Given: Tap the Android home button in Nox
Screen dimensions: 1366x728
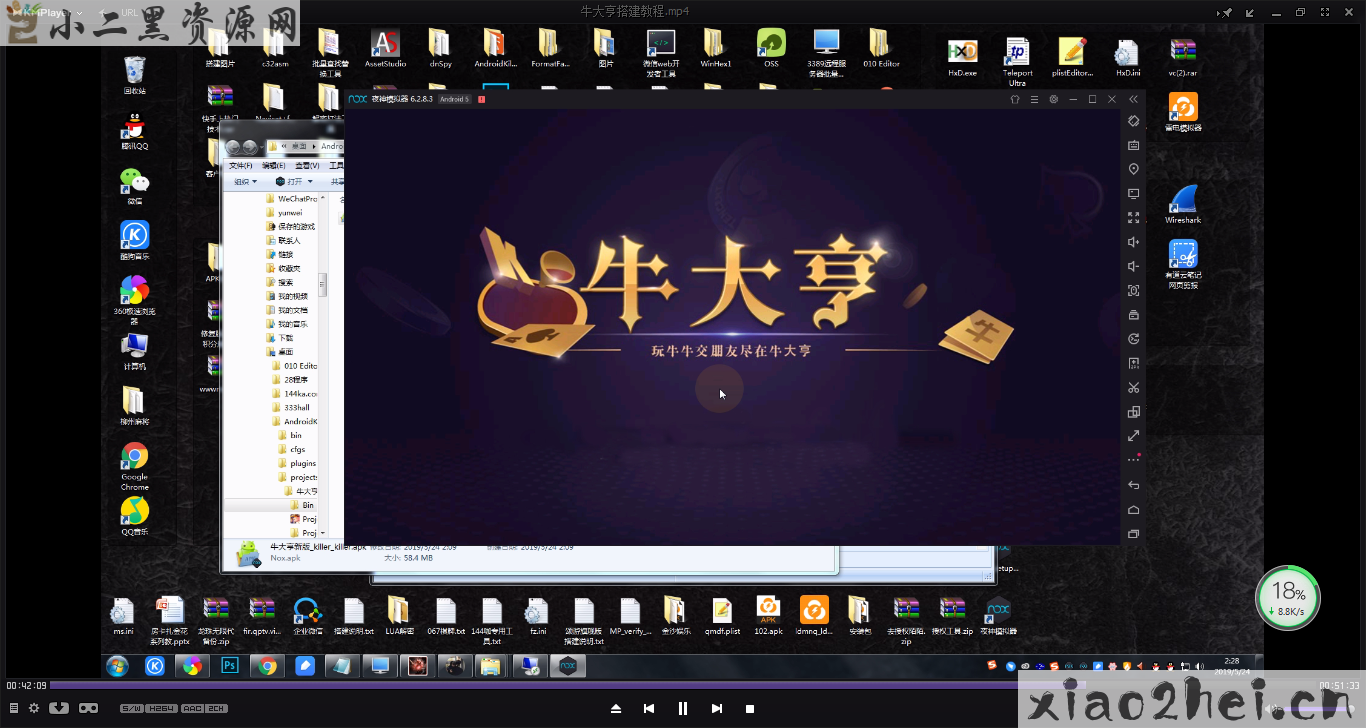Looking at the screenshot, I should click(1133, 510).
